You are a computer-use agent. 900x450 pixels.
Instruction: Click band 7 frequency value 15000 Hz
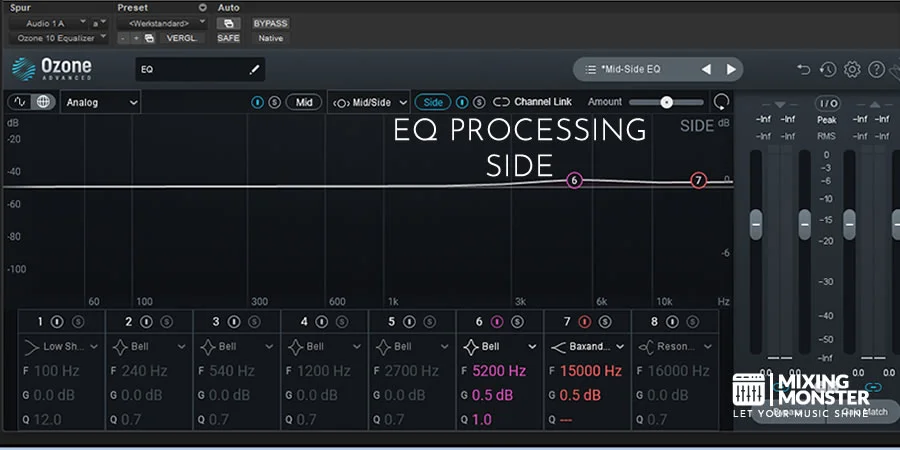(591, 371)
